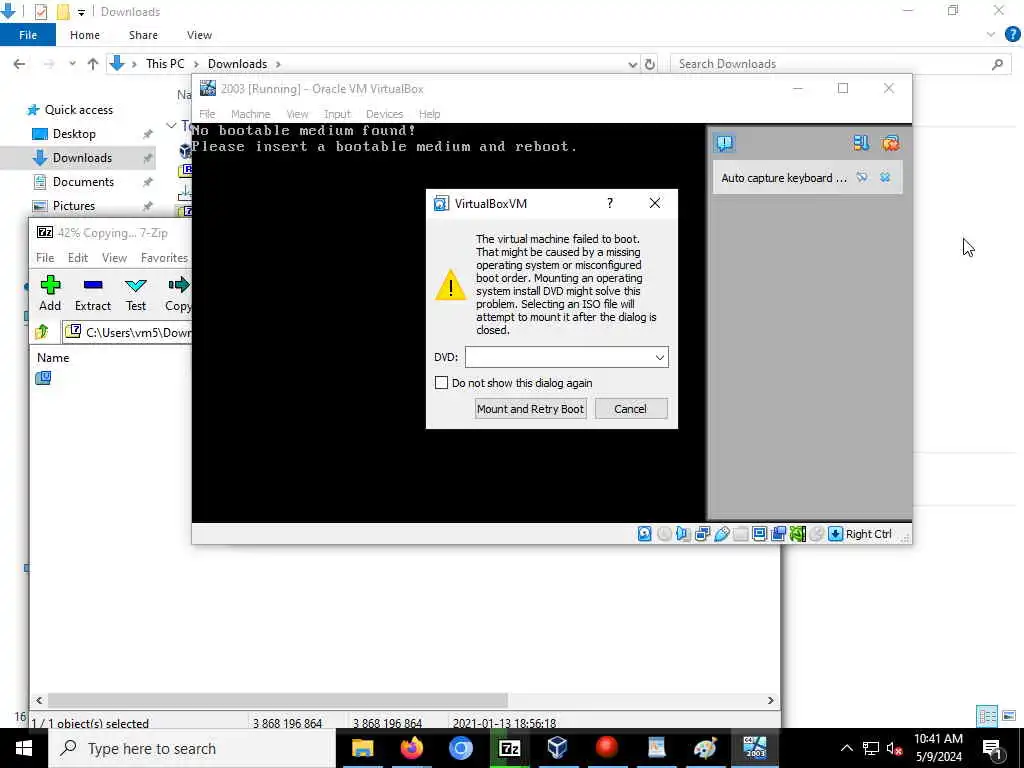
Task: Click 7-Zip scrollbar right arrow
Action: pos(771,700)
